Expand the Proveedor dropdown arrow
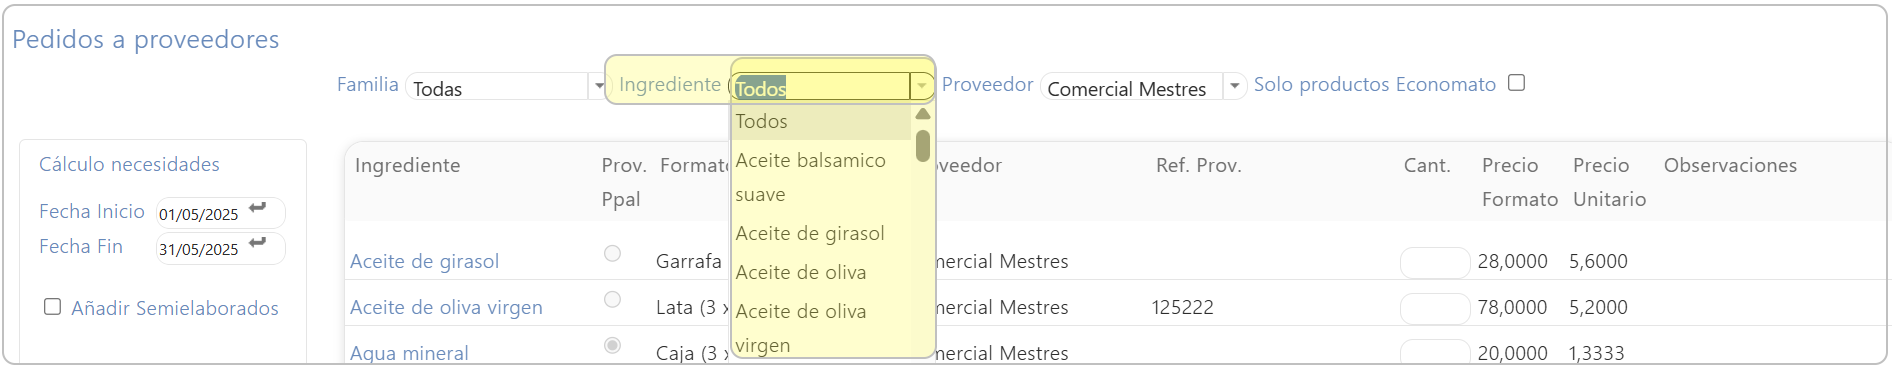 pyautogui.click(x=1235, y=86)
